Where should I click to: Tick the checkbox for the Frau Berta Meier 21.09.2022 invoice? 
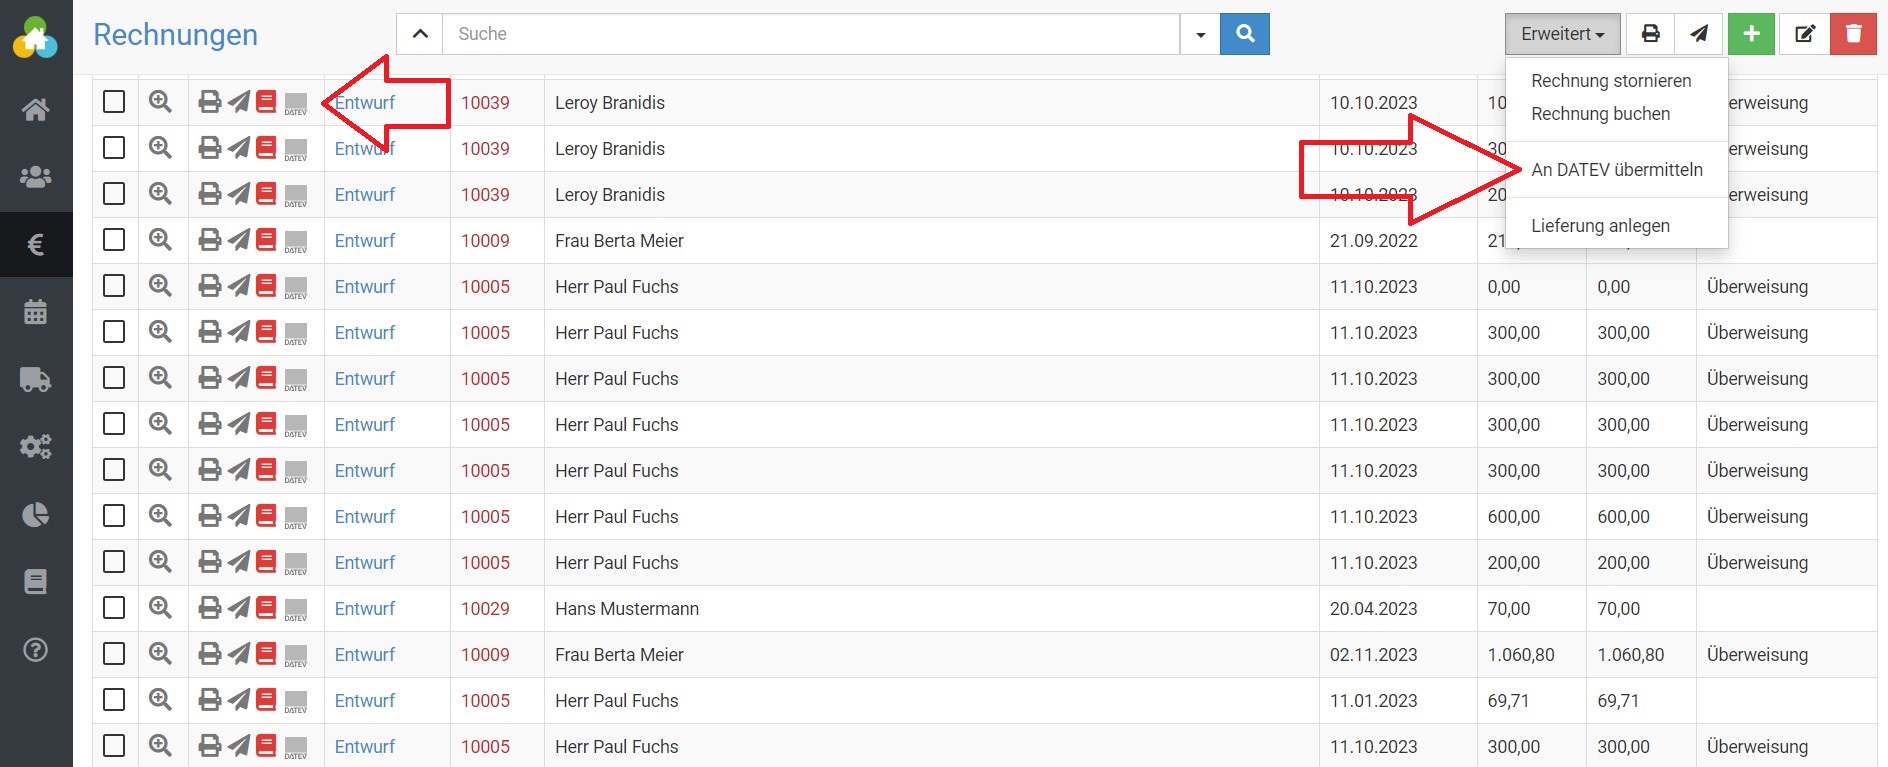(x=114, y=240)
